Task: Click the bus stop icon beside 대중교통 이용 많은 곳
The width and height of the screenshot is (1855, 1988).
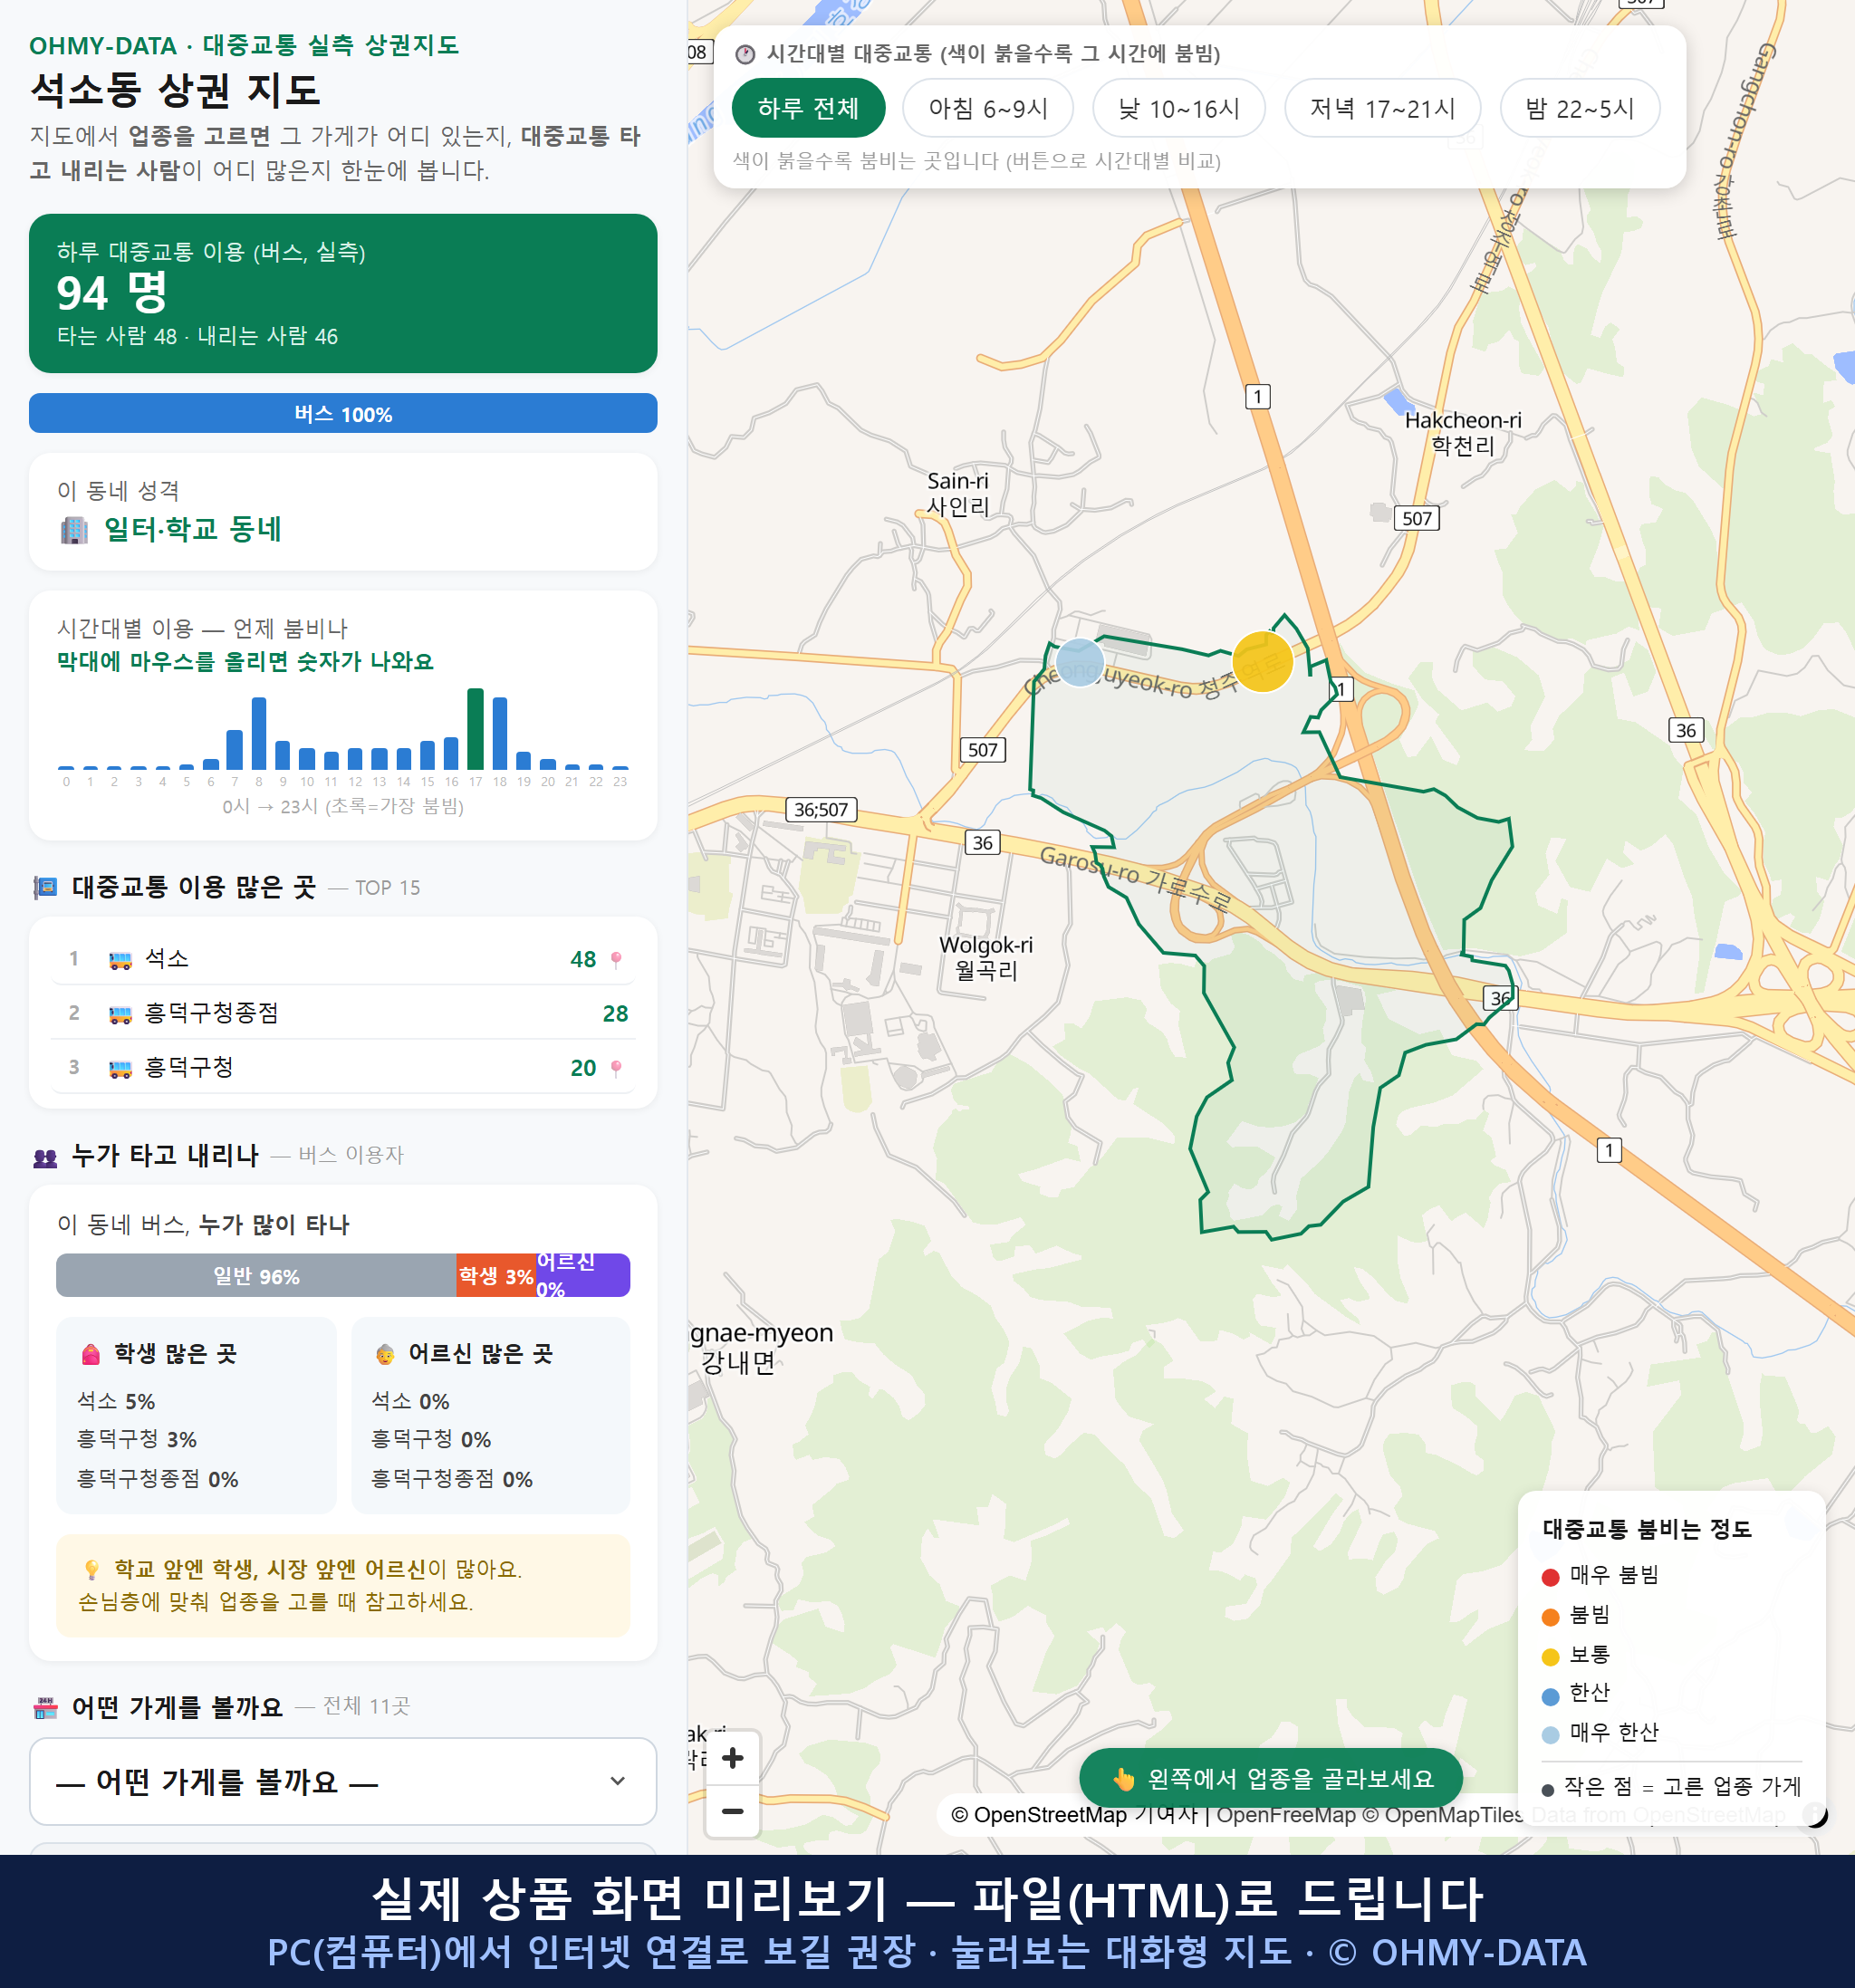Action: [46, 887]
